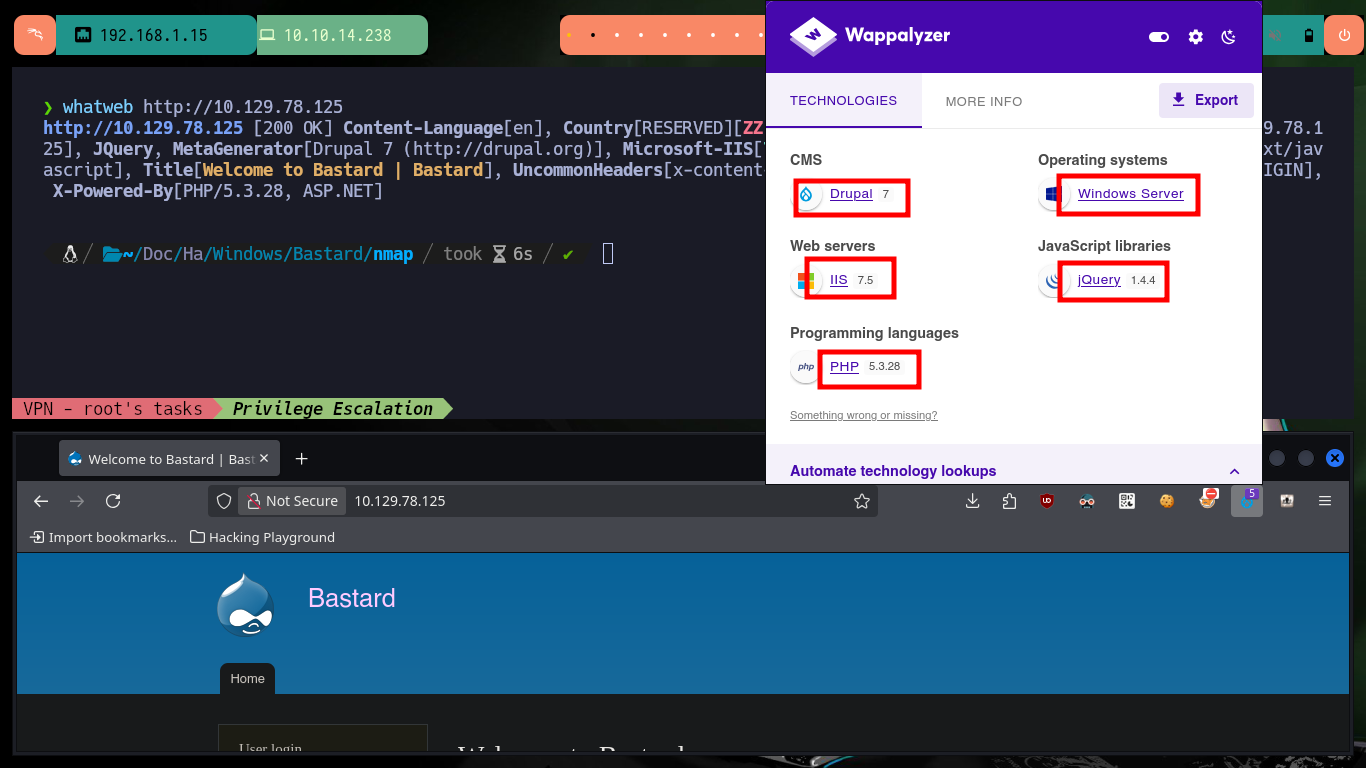Viewport: 1366px width, 768px height.
Task: Click the IIS Microsoft logo icon
Action: pyautogui.click(x=806, y=281)
